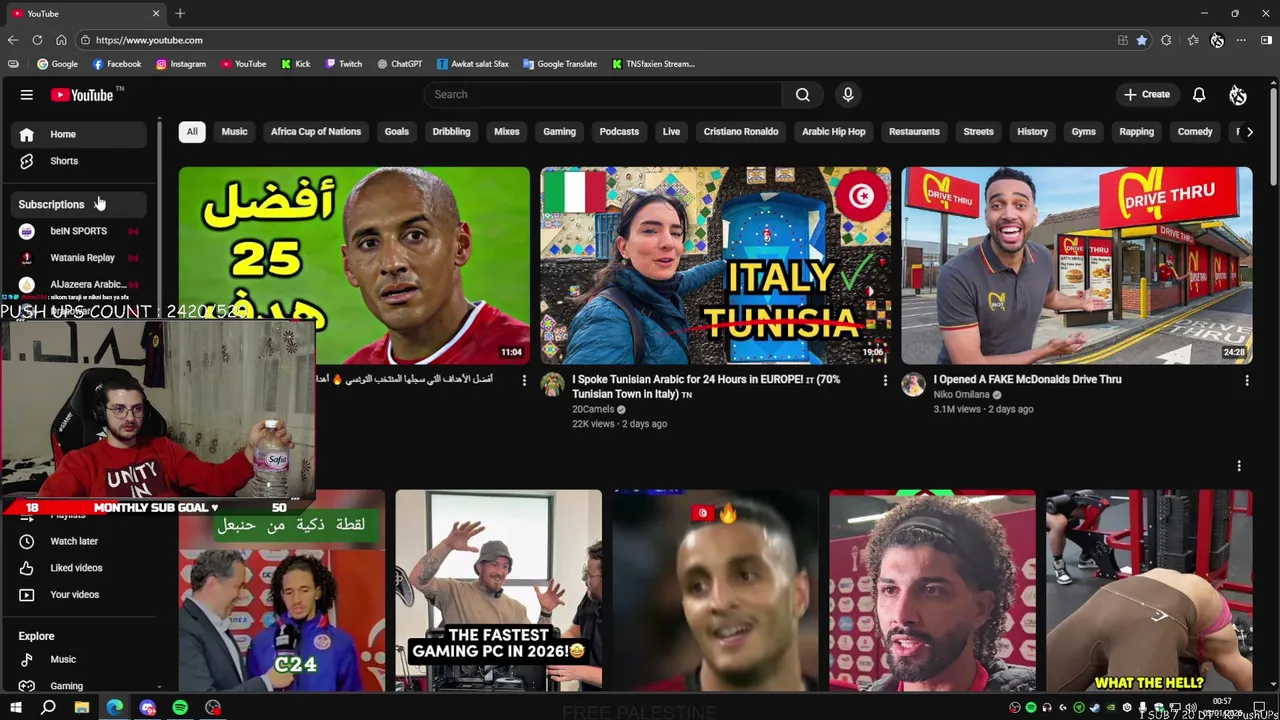The width and height of the screenshot is (1280, 720).
Task: Open Watania Replay channel subscription
Action: pyautogui.click(x=80, y=258)
